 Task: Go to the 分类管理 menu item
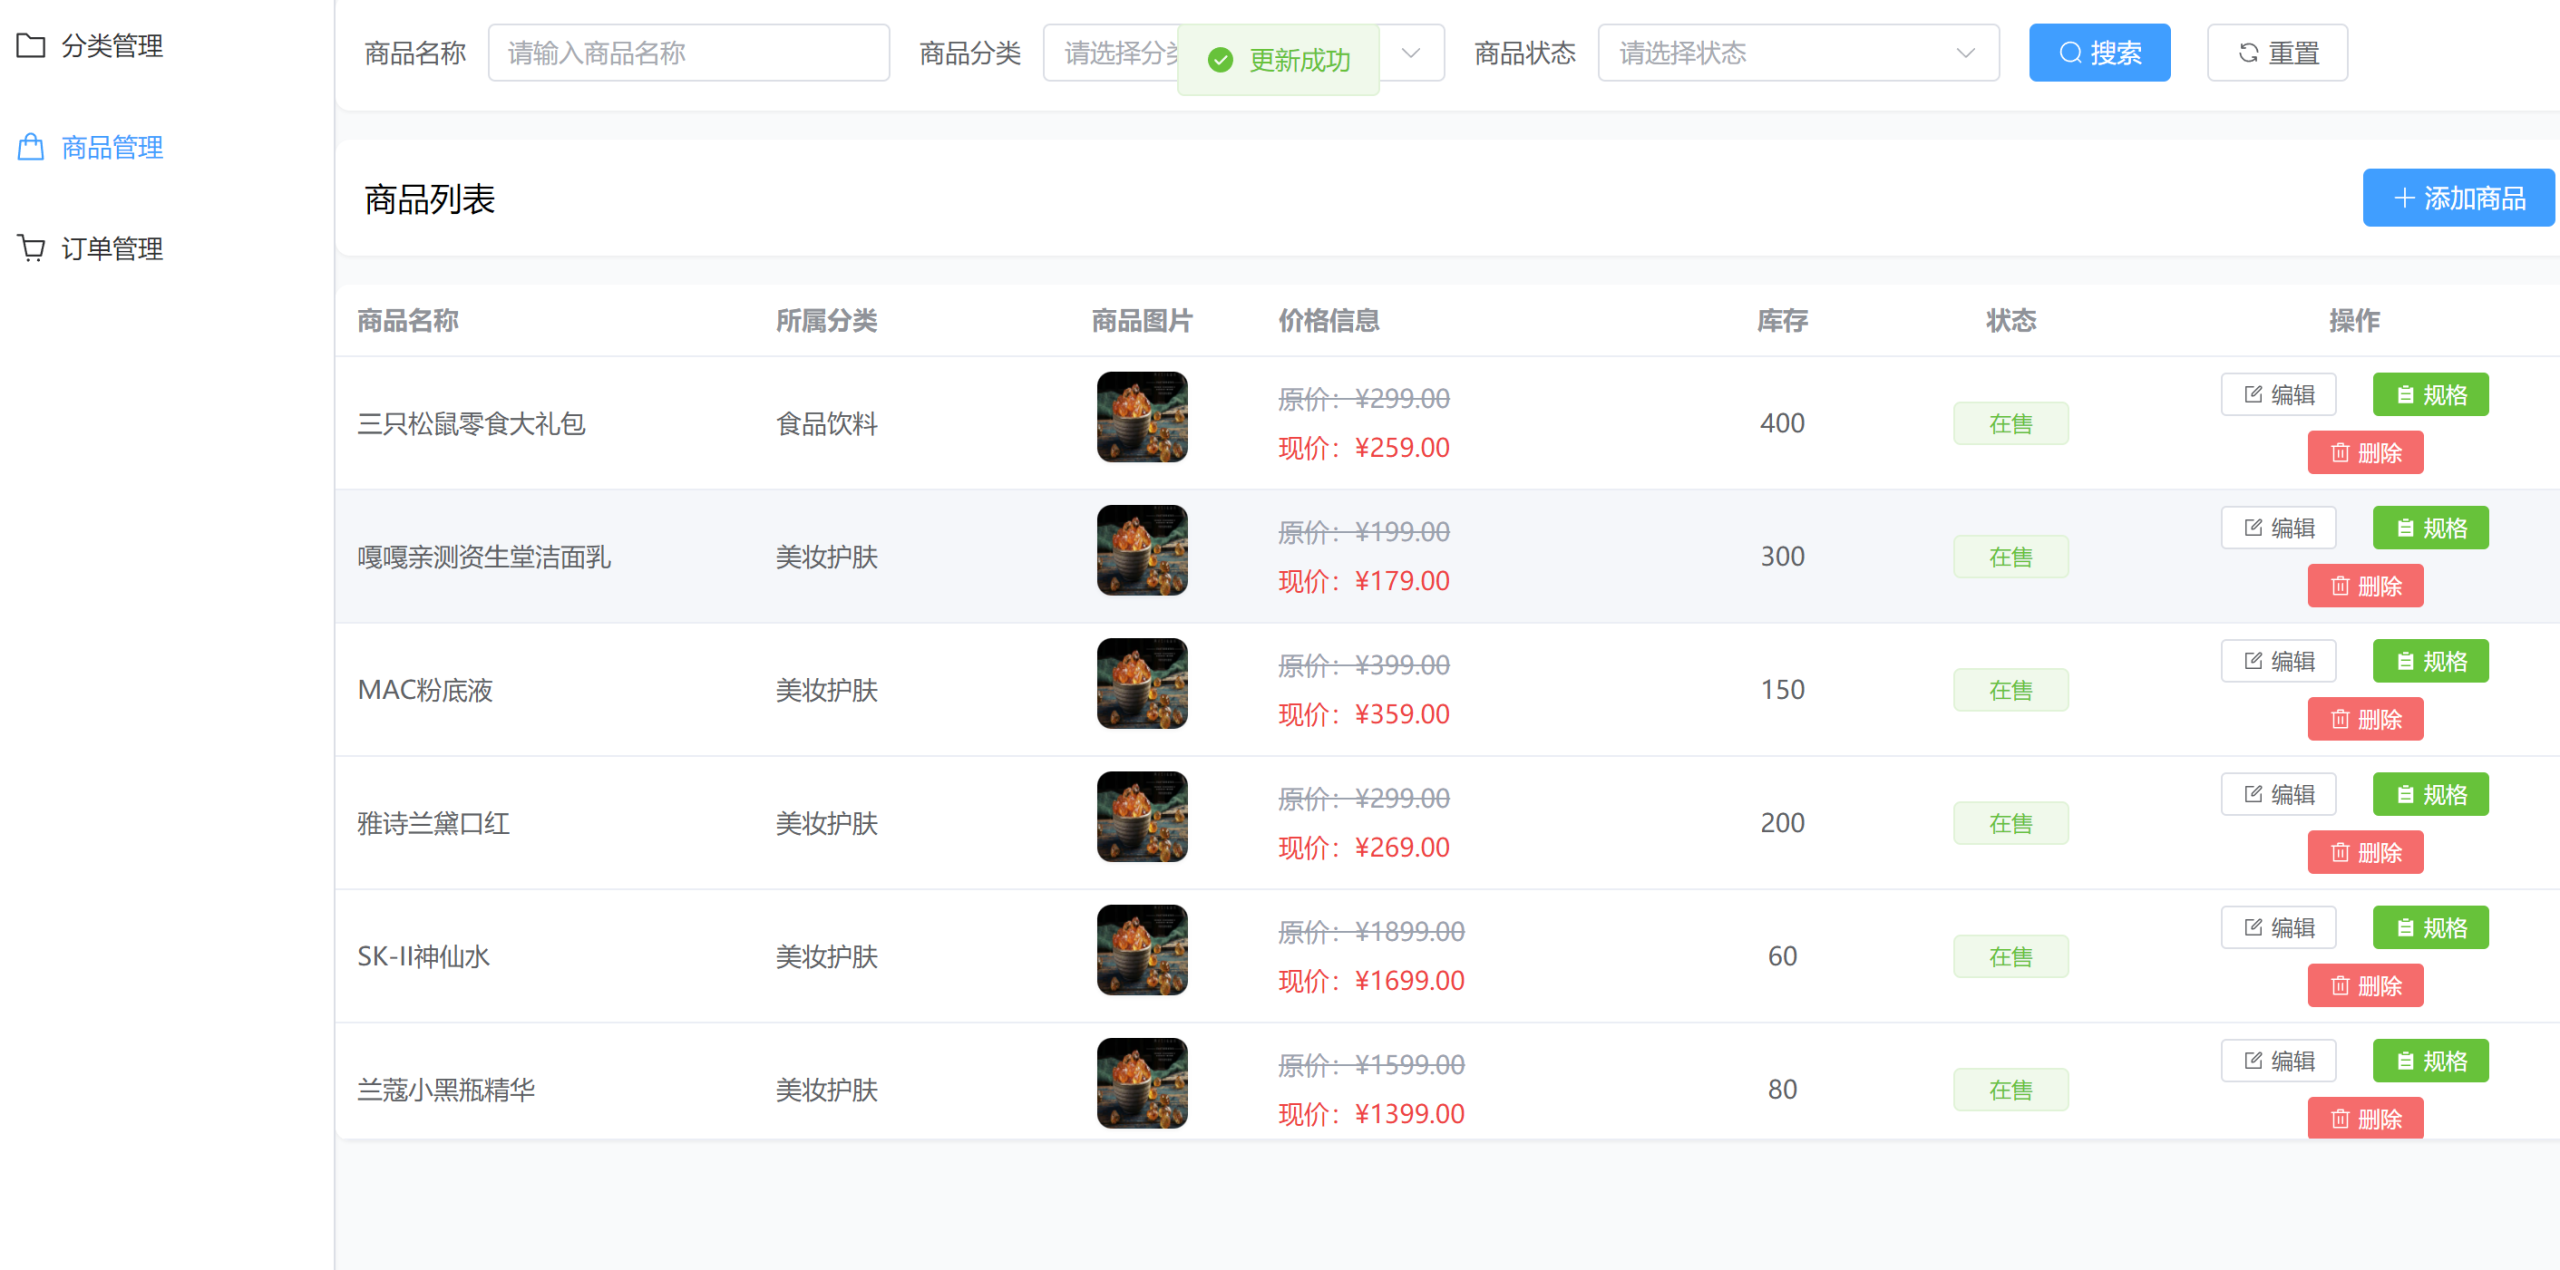(x=111, y=46)
